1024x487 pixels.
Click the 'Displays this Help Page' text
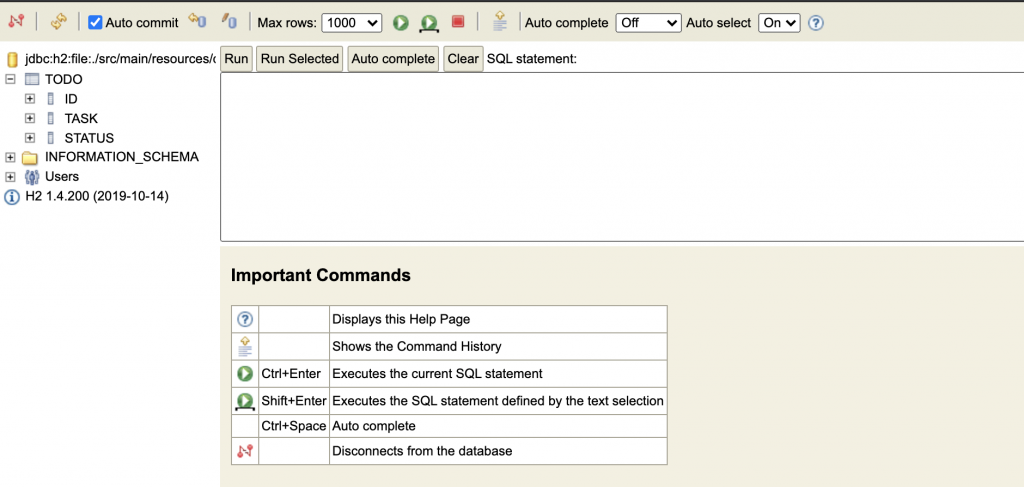click(401, 319)
